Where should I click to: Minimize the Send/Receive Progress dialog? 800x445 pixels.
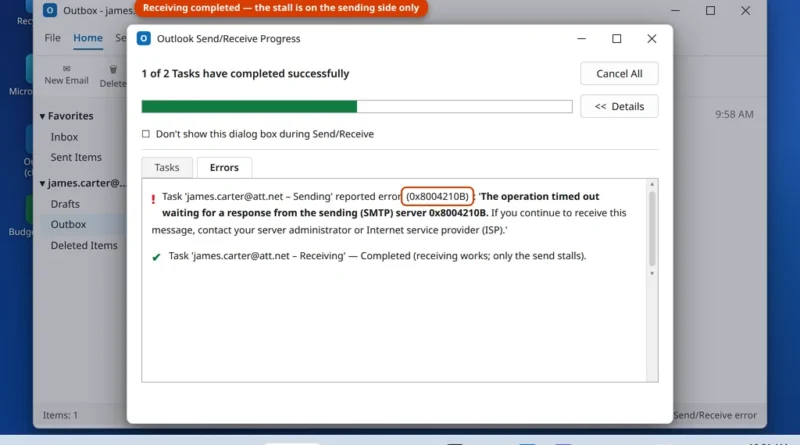[x=581, y=39]
